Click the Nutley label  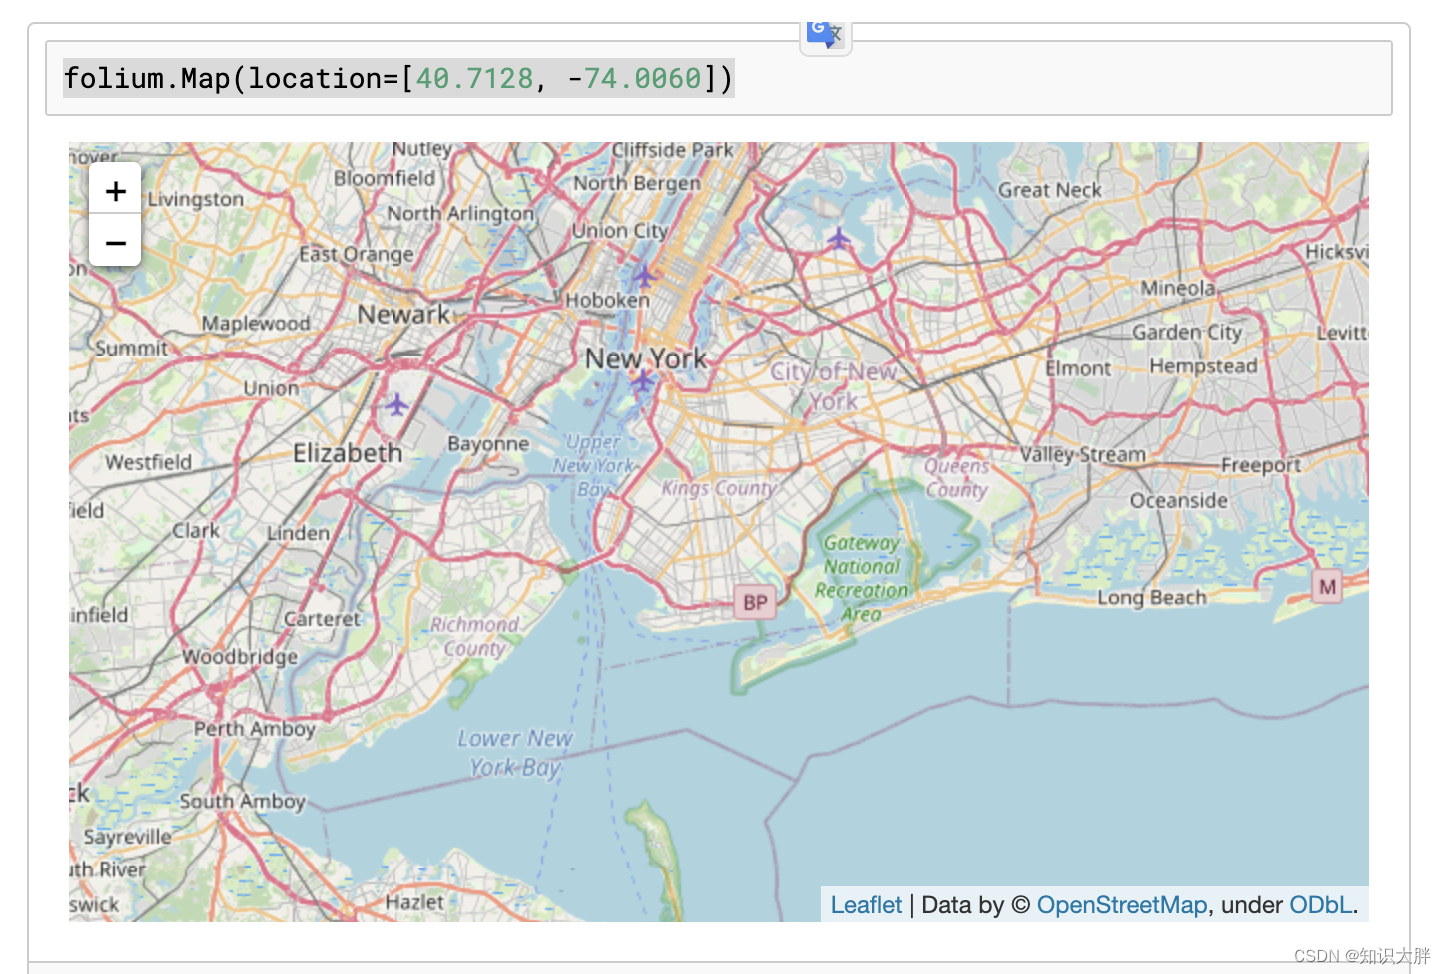click(422, 149)
